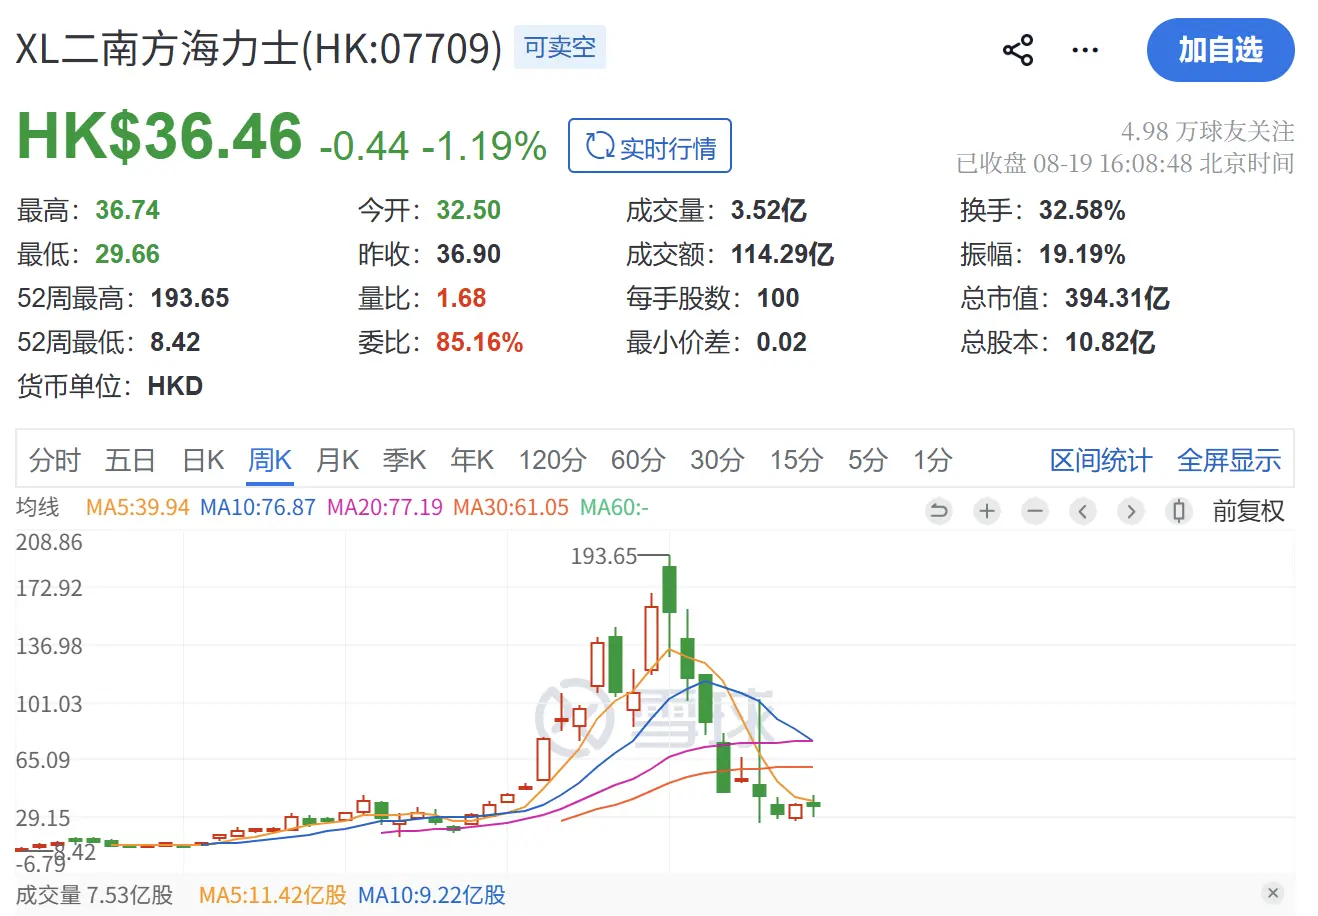The height and width of the screenshot is (916, 1318).
Task: Add stock to watchlist with 加自选
Action: coord(1221,50)
